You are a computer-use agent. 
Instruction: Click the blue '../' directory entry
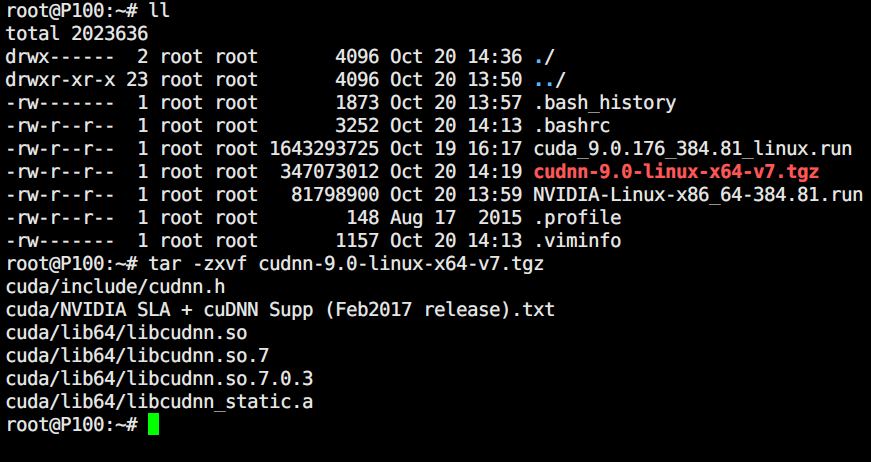coord(550,80)
